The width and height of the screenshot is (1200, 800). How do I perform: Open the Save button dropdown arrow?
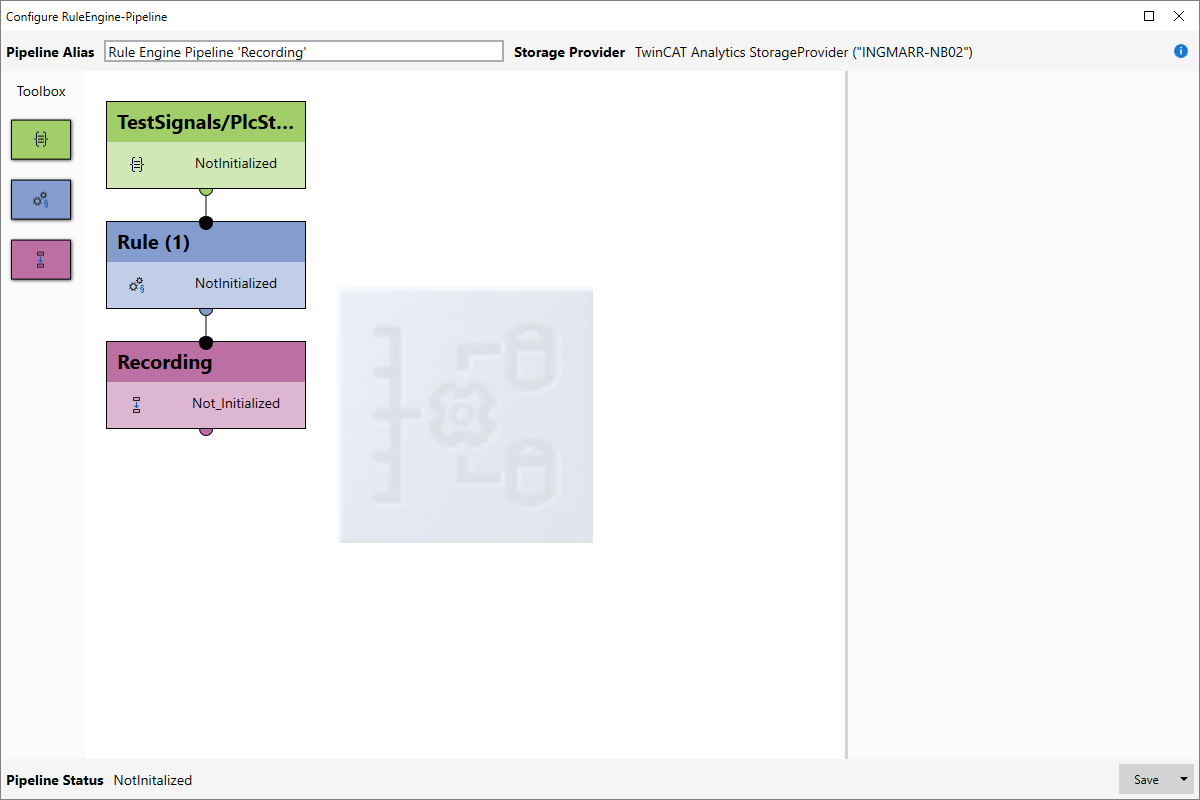[x=1184, y=780]
